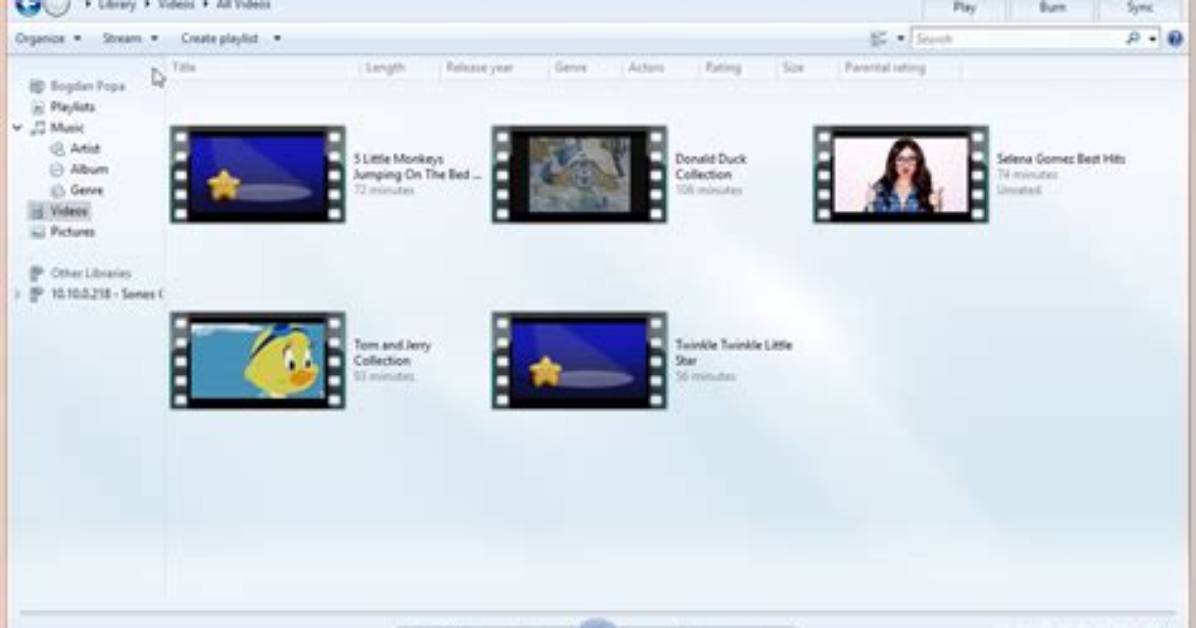Click the 'Donald Duck Collection' title text
The image size is (1196, 628).
(711, 166)
